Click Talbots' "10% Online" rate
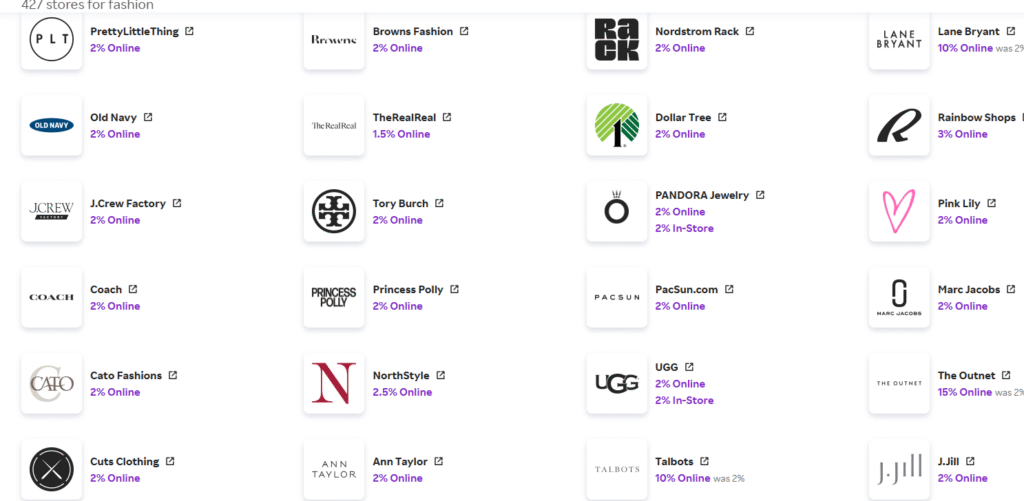1024x501 pixels. 682,478
